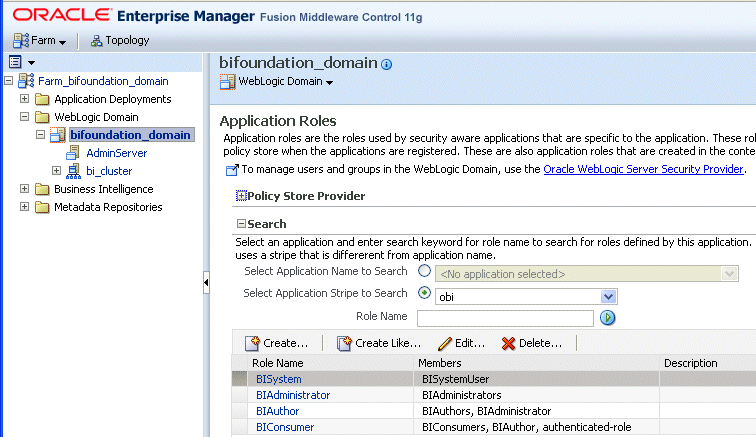756x437 pixels.
Task: Sort by Role Name column header
Action: coord(278,363)
